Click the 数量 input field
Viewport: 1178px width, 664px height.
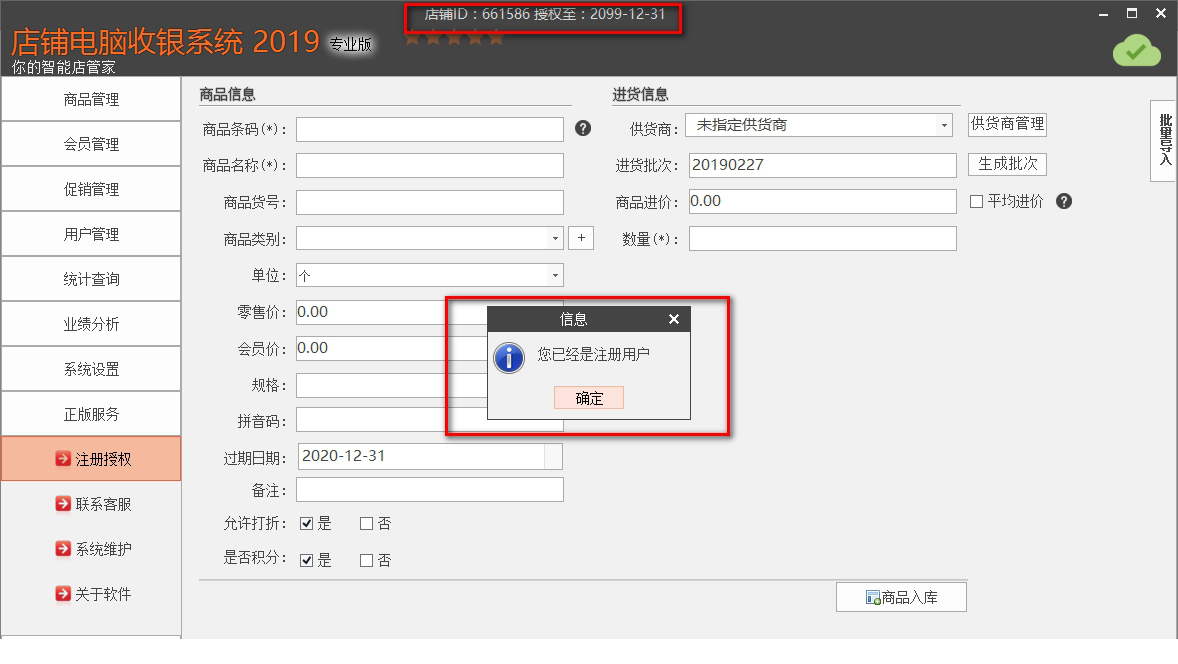[823, 239]
